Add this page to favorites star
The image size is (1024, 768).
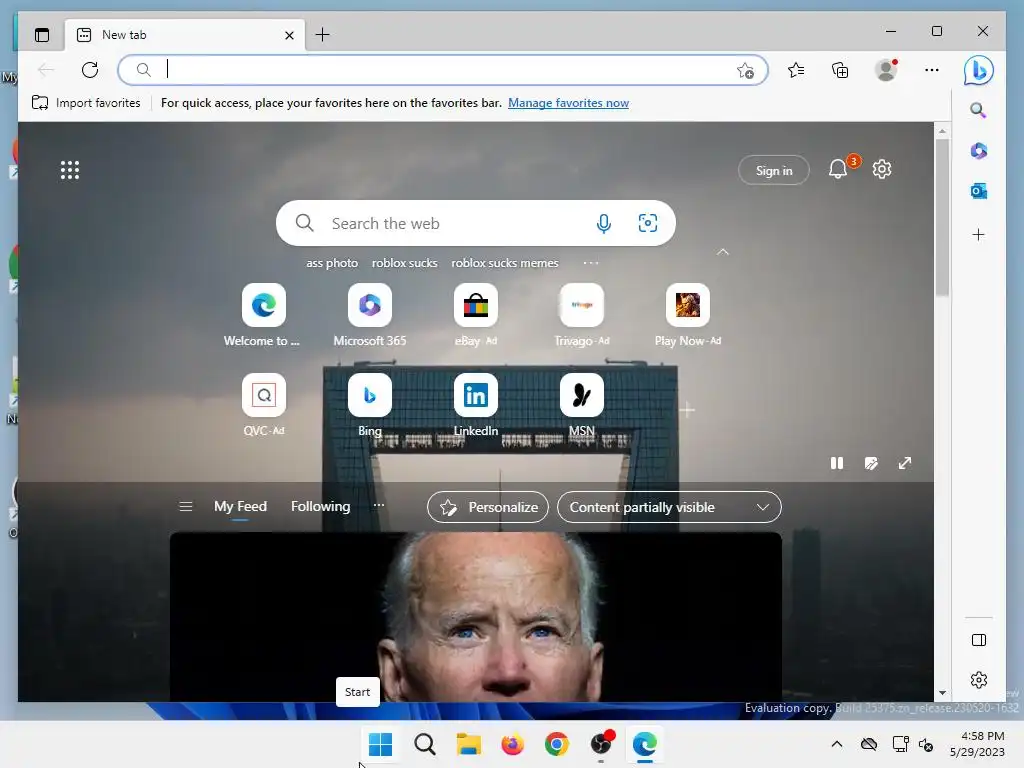[x=745, y=70]
